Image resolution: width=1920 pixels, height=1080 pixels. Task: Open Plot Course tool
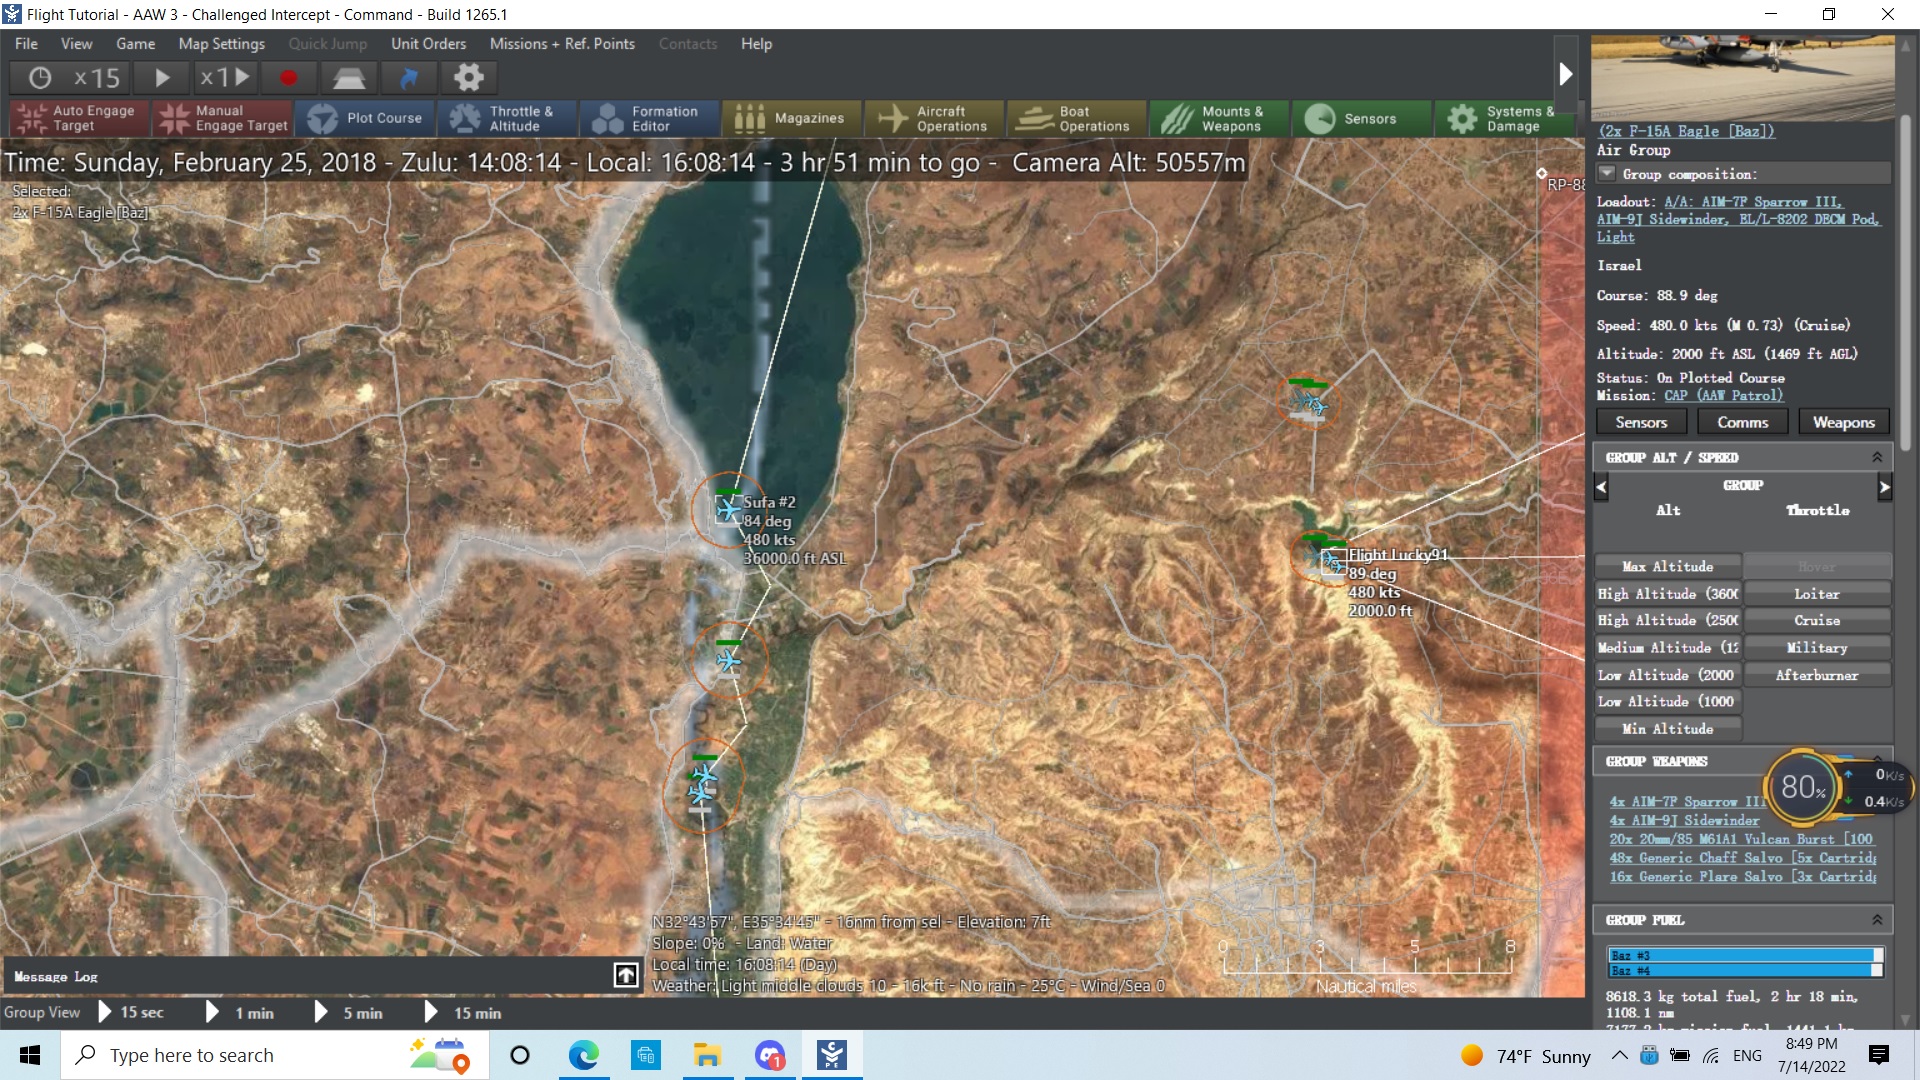(x=365, y=118)
